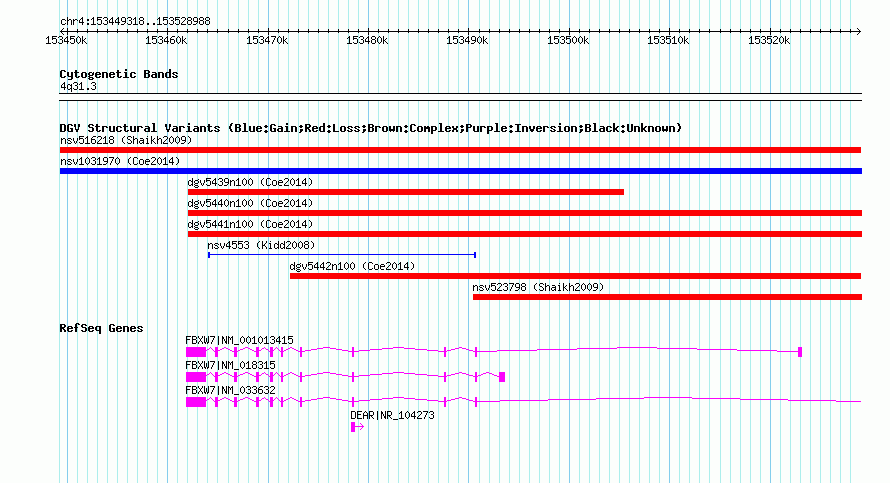This screenshot has width=890, height=483.
Task: Select the red nsv523798 loss bar
Action: (x=668, y=297)
